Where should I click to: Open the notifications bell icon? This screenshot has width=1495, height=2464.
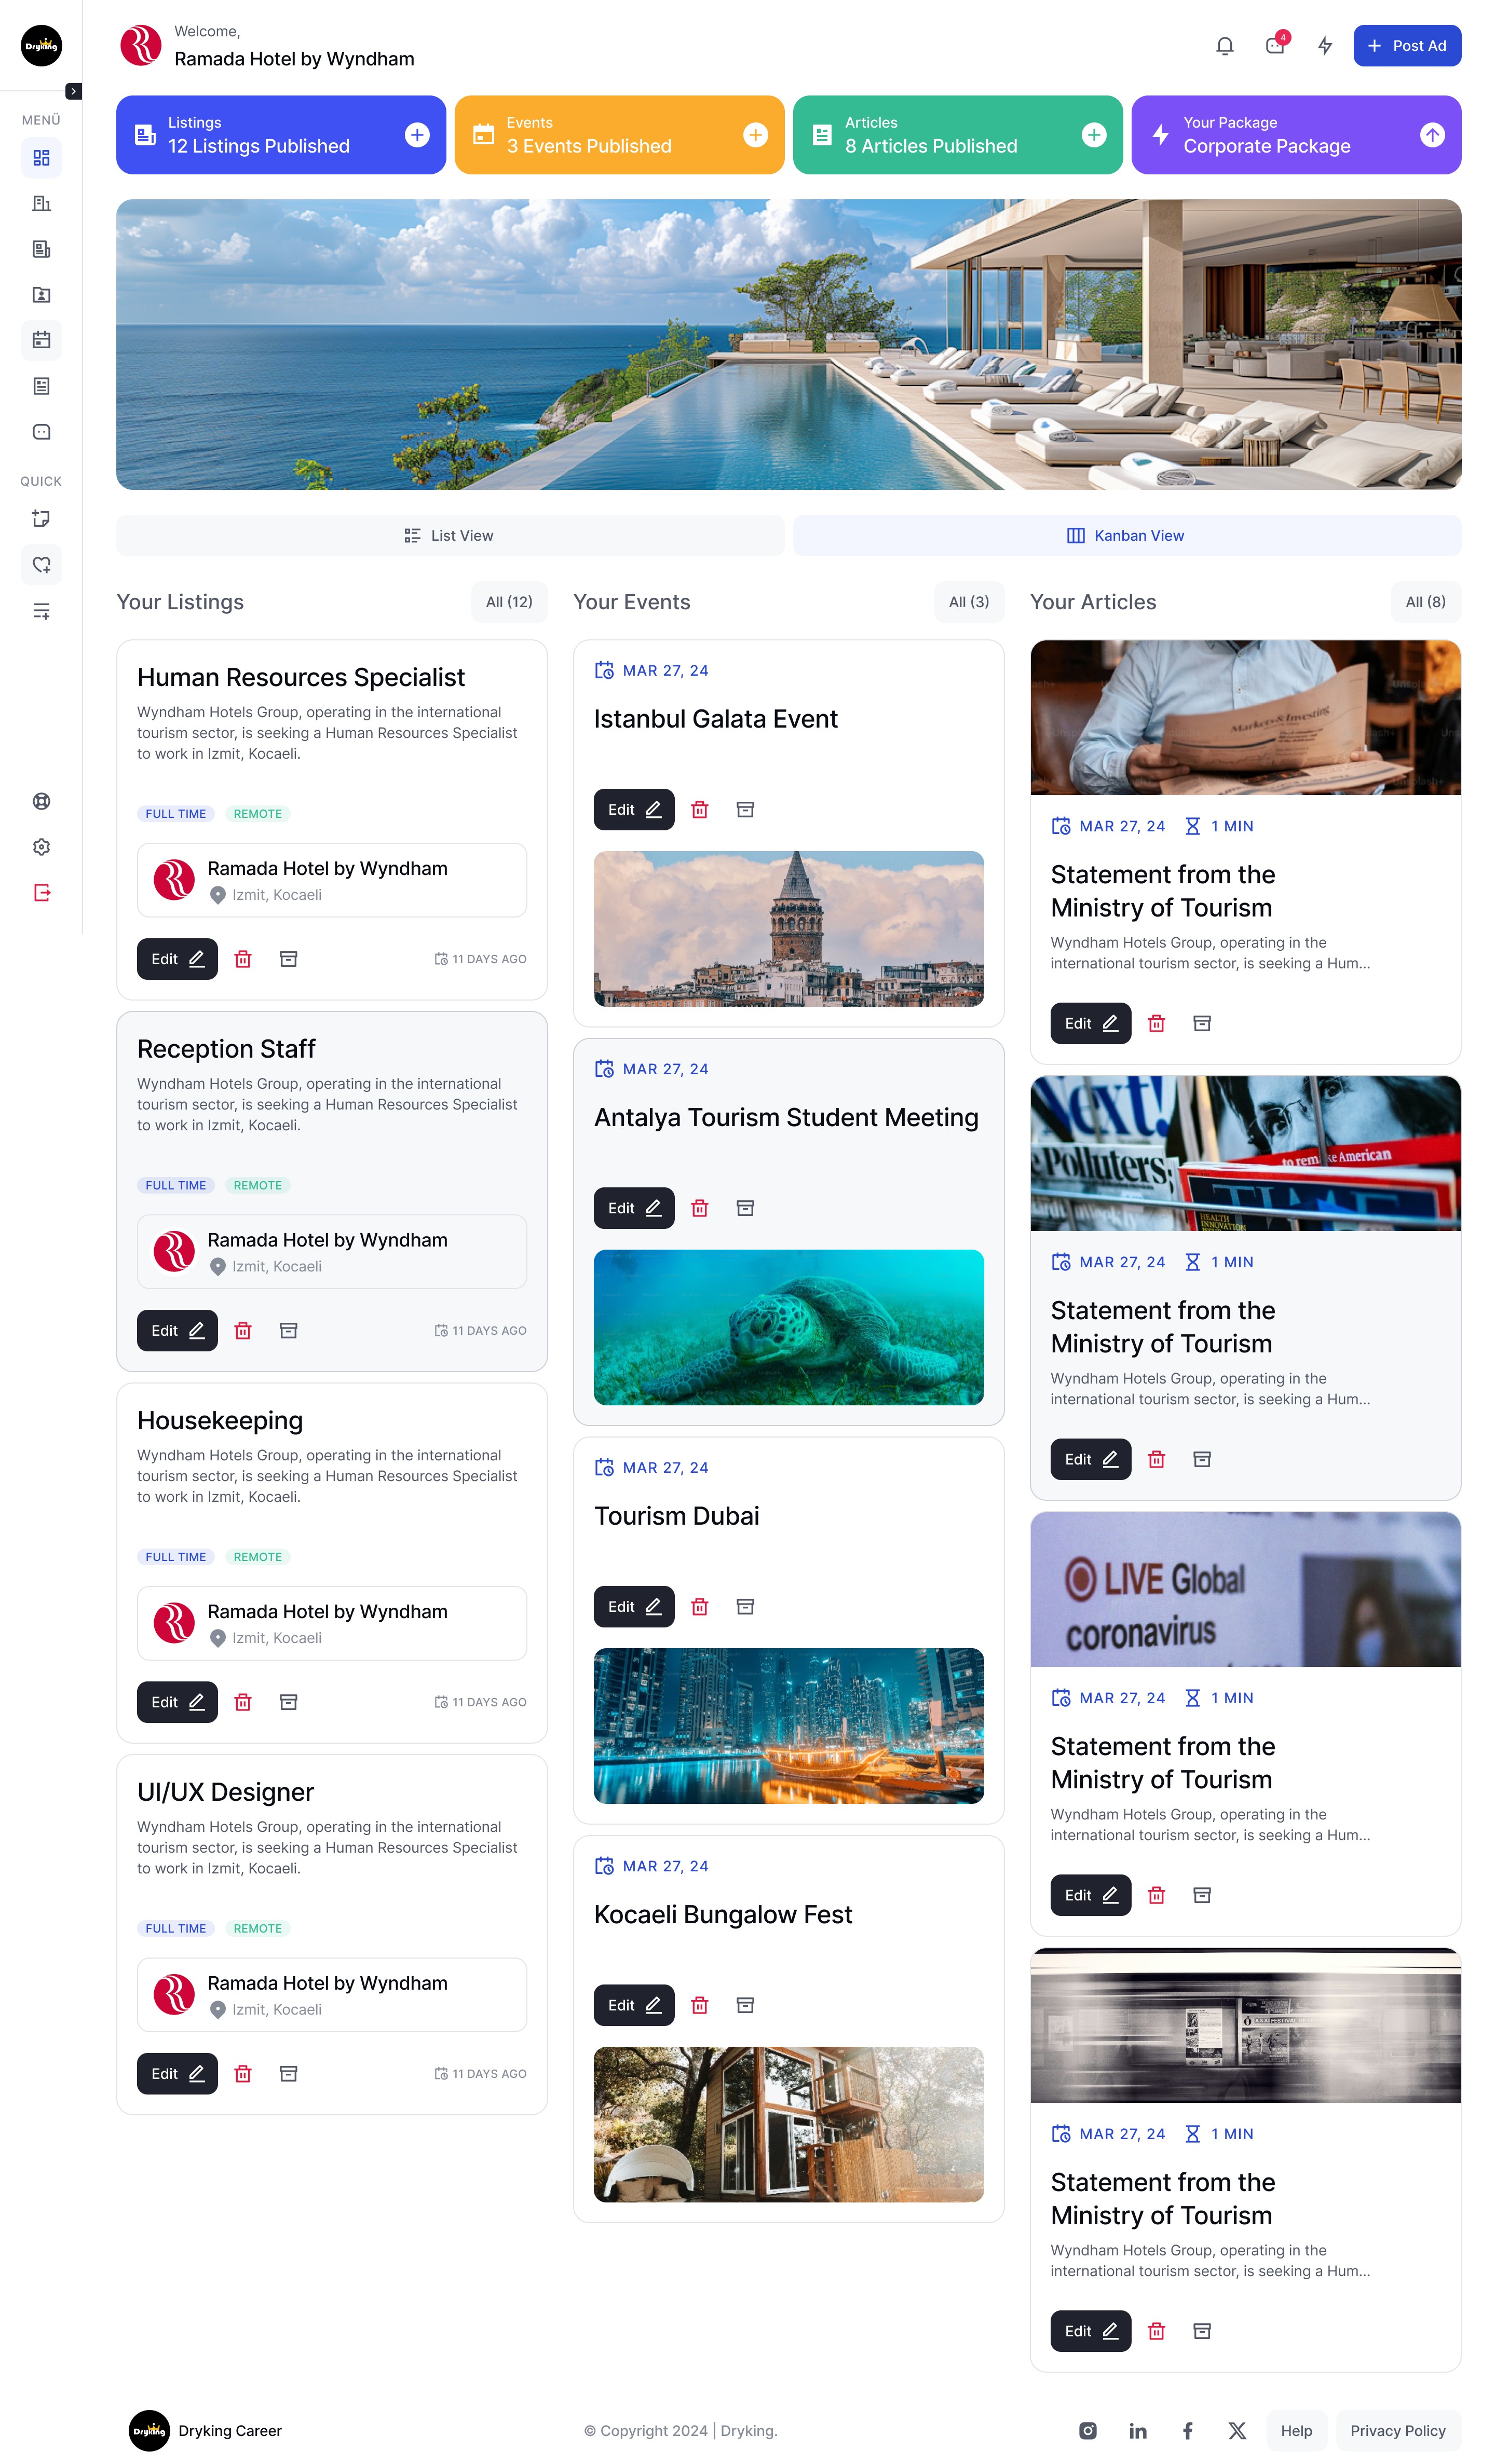[1224, 46]
